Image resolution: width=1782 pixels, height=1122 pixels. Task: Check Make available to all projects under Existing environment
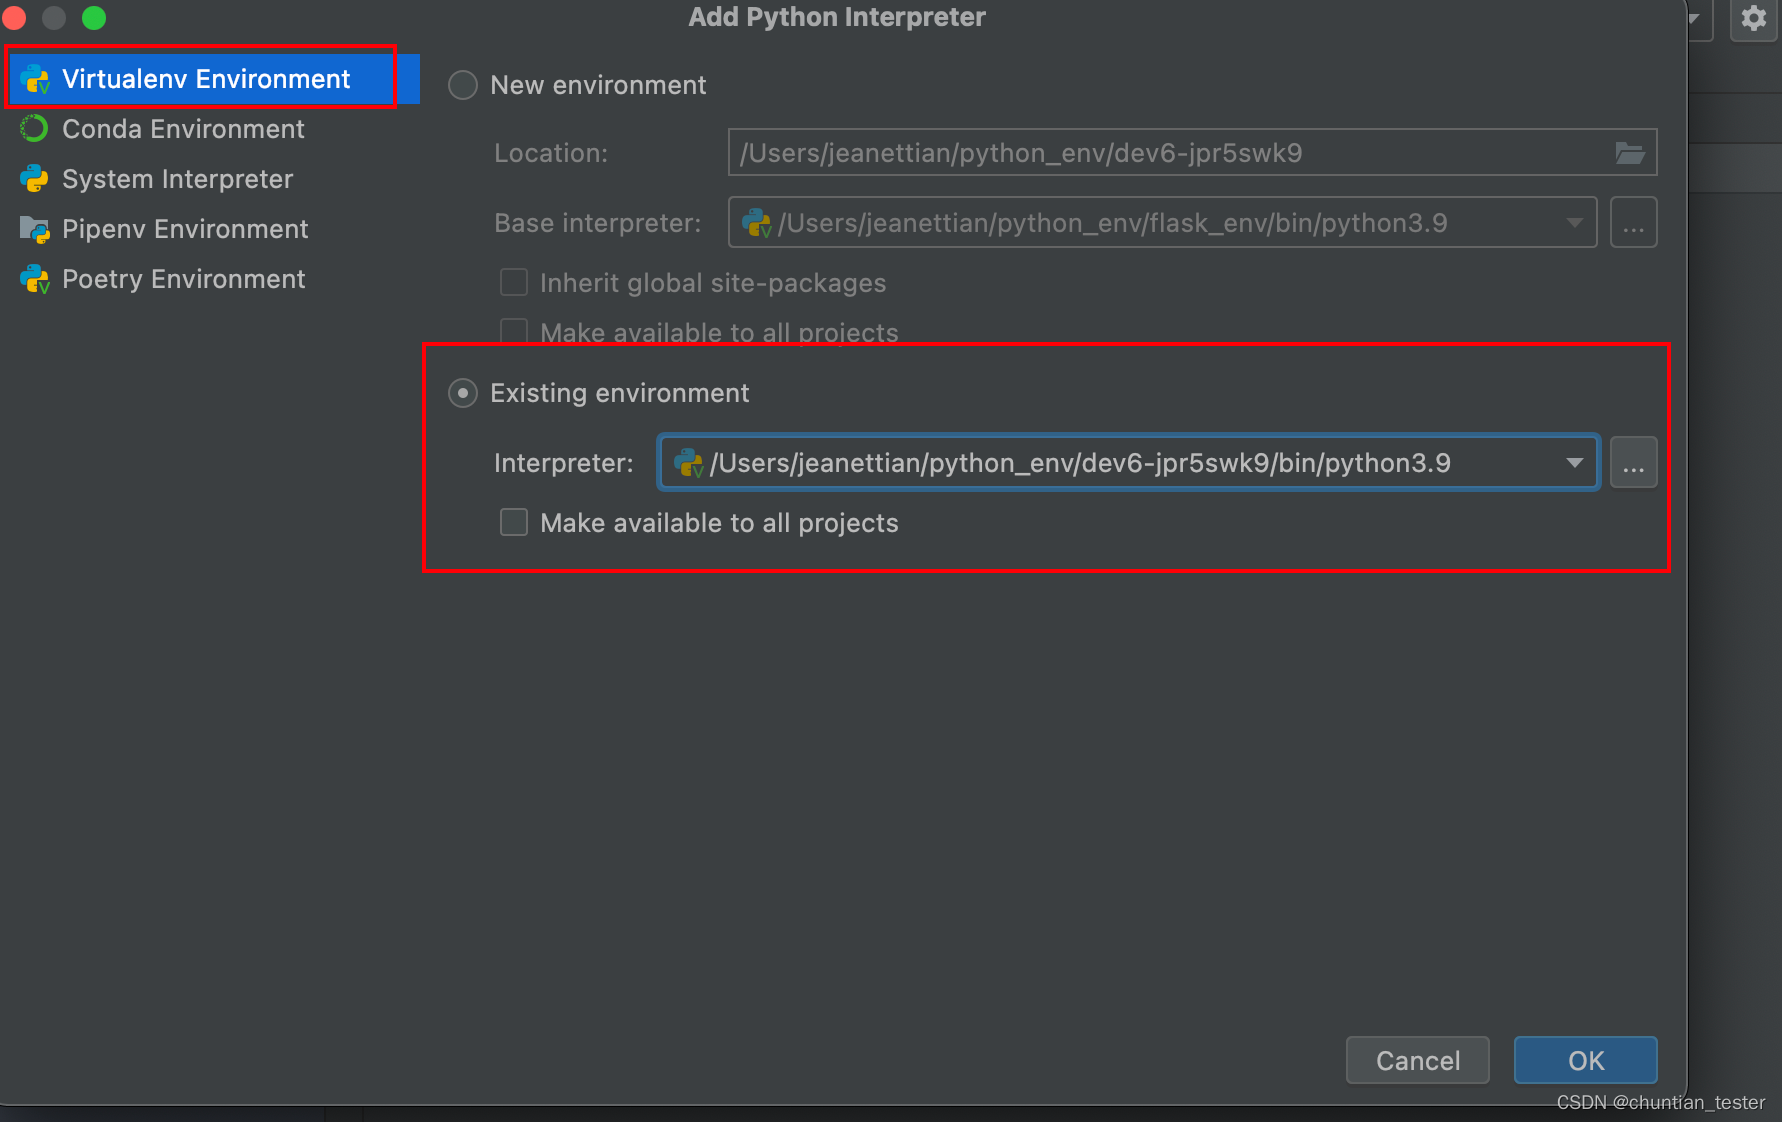tap(513, 522)
